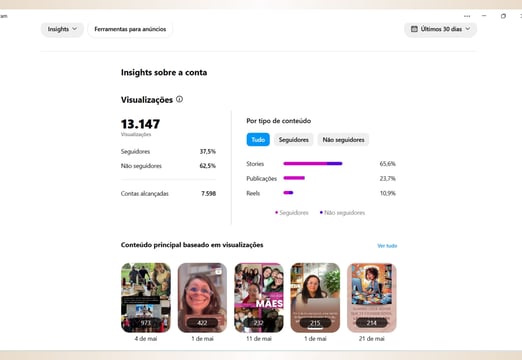Open the three-dots menu in the title bar

467,16
